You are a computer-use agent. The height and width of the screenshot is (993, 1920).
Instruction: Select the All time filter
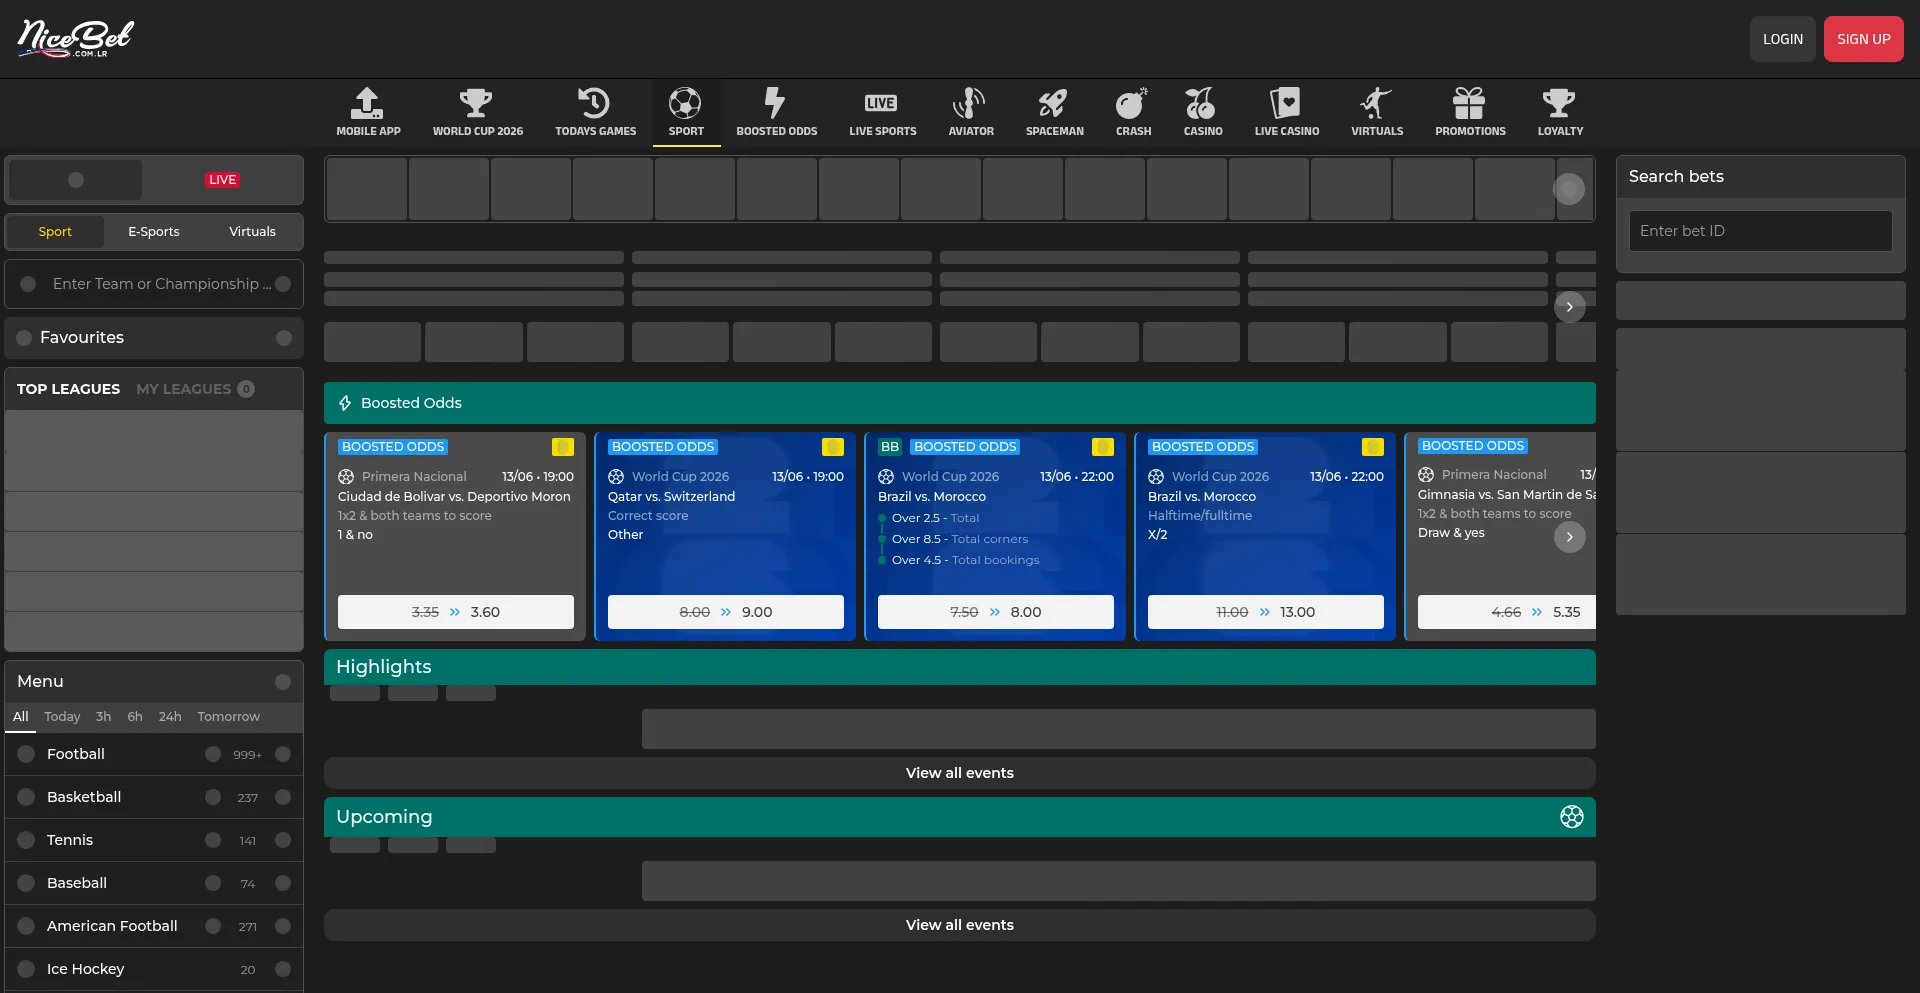point(20,717)
